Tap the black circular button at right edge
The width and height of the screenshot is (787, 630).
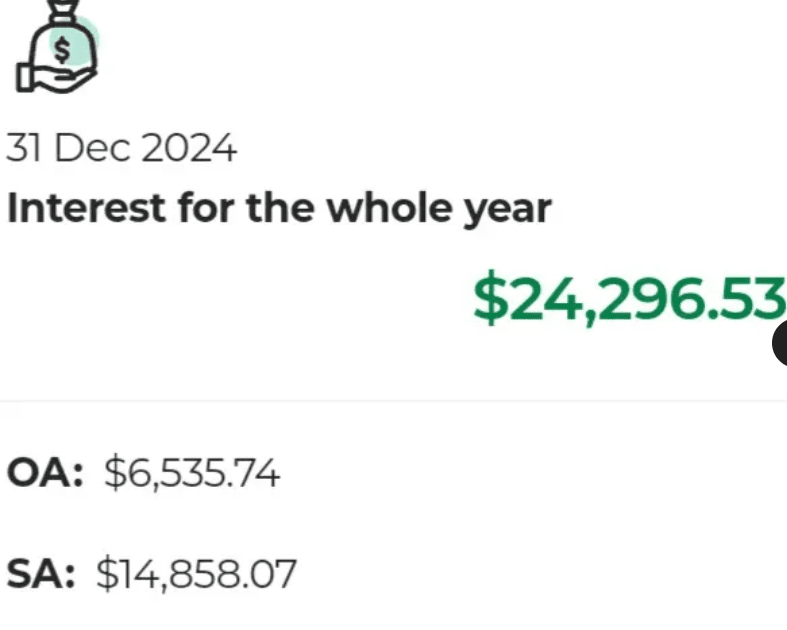779,343
